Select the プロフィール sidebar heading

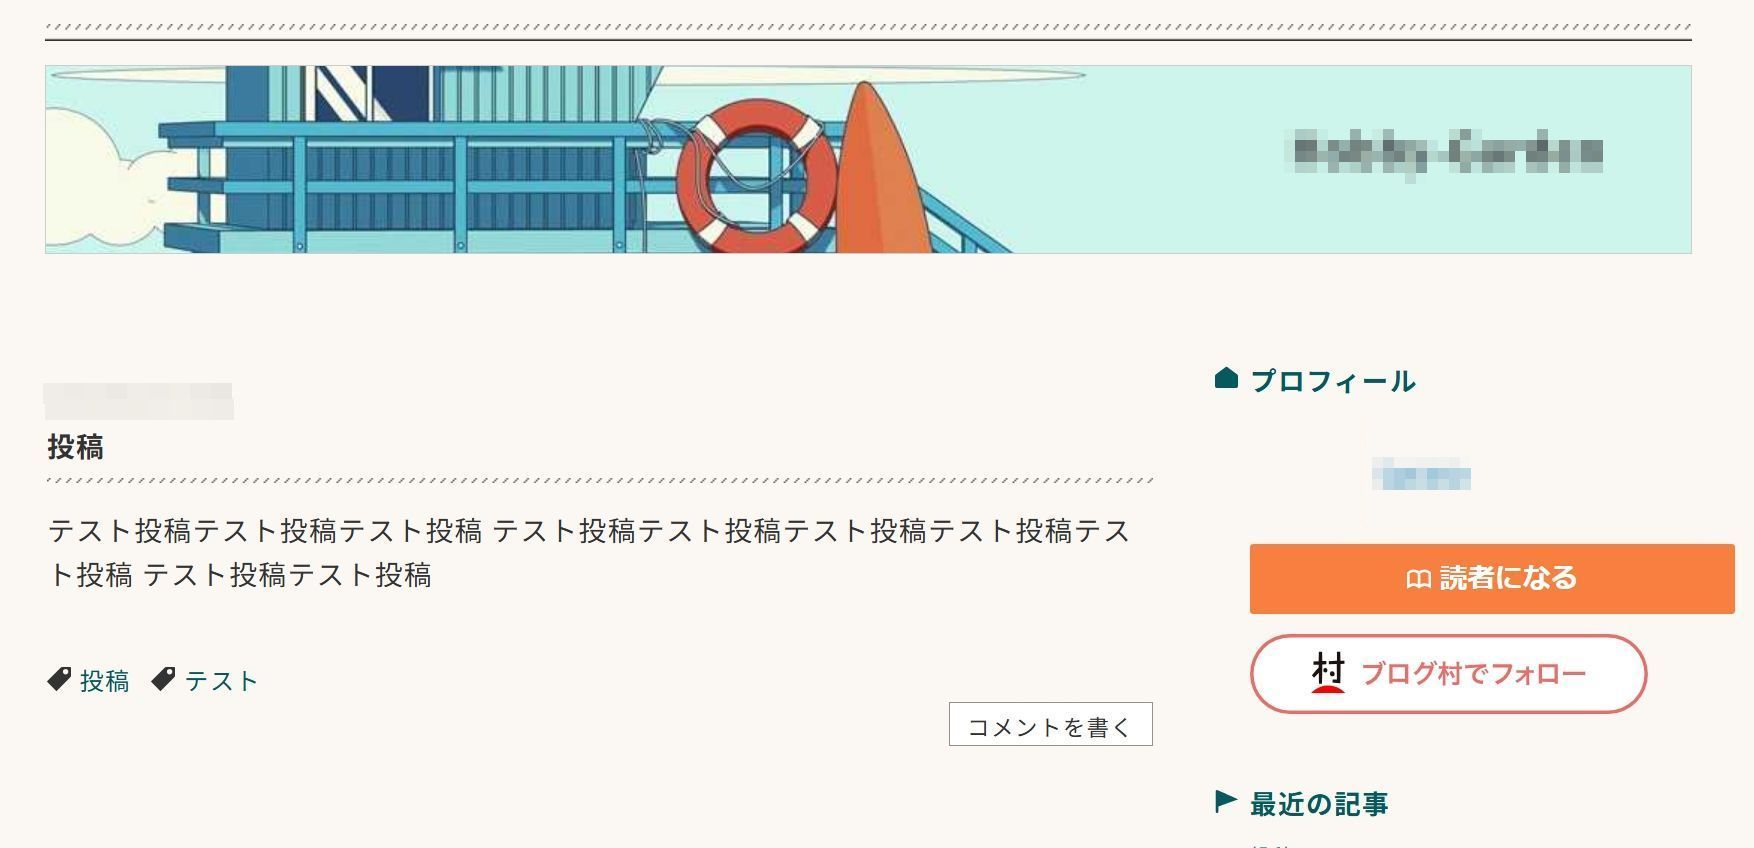click(1334, 380)
